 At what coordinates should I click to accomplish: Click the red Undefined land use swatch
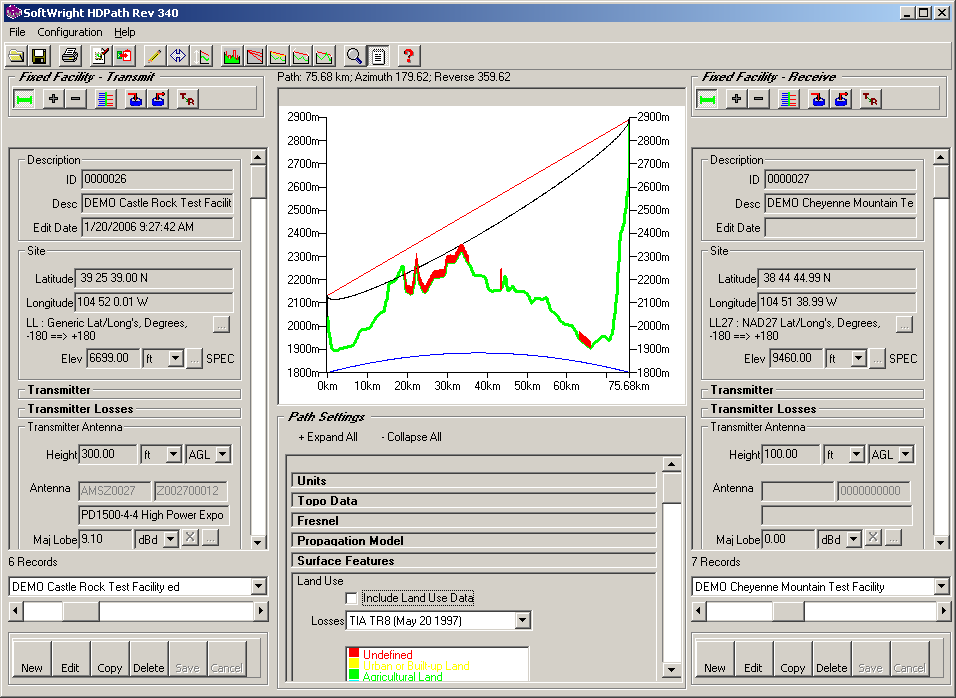354,653
